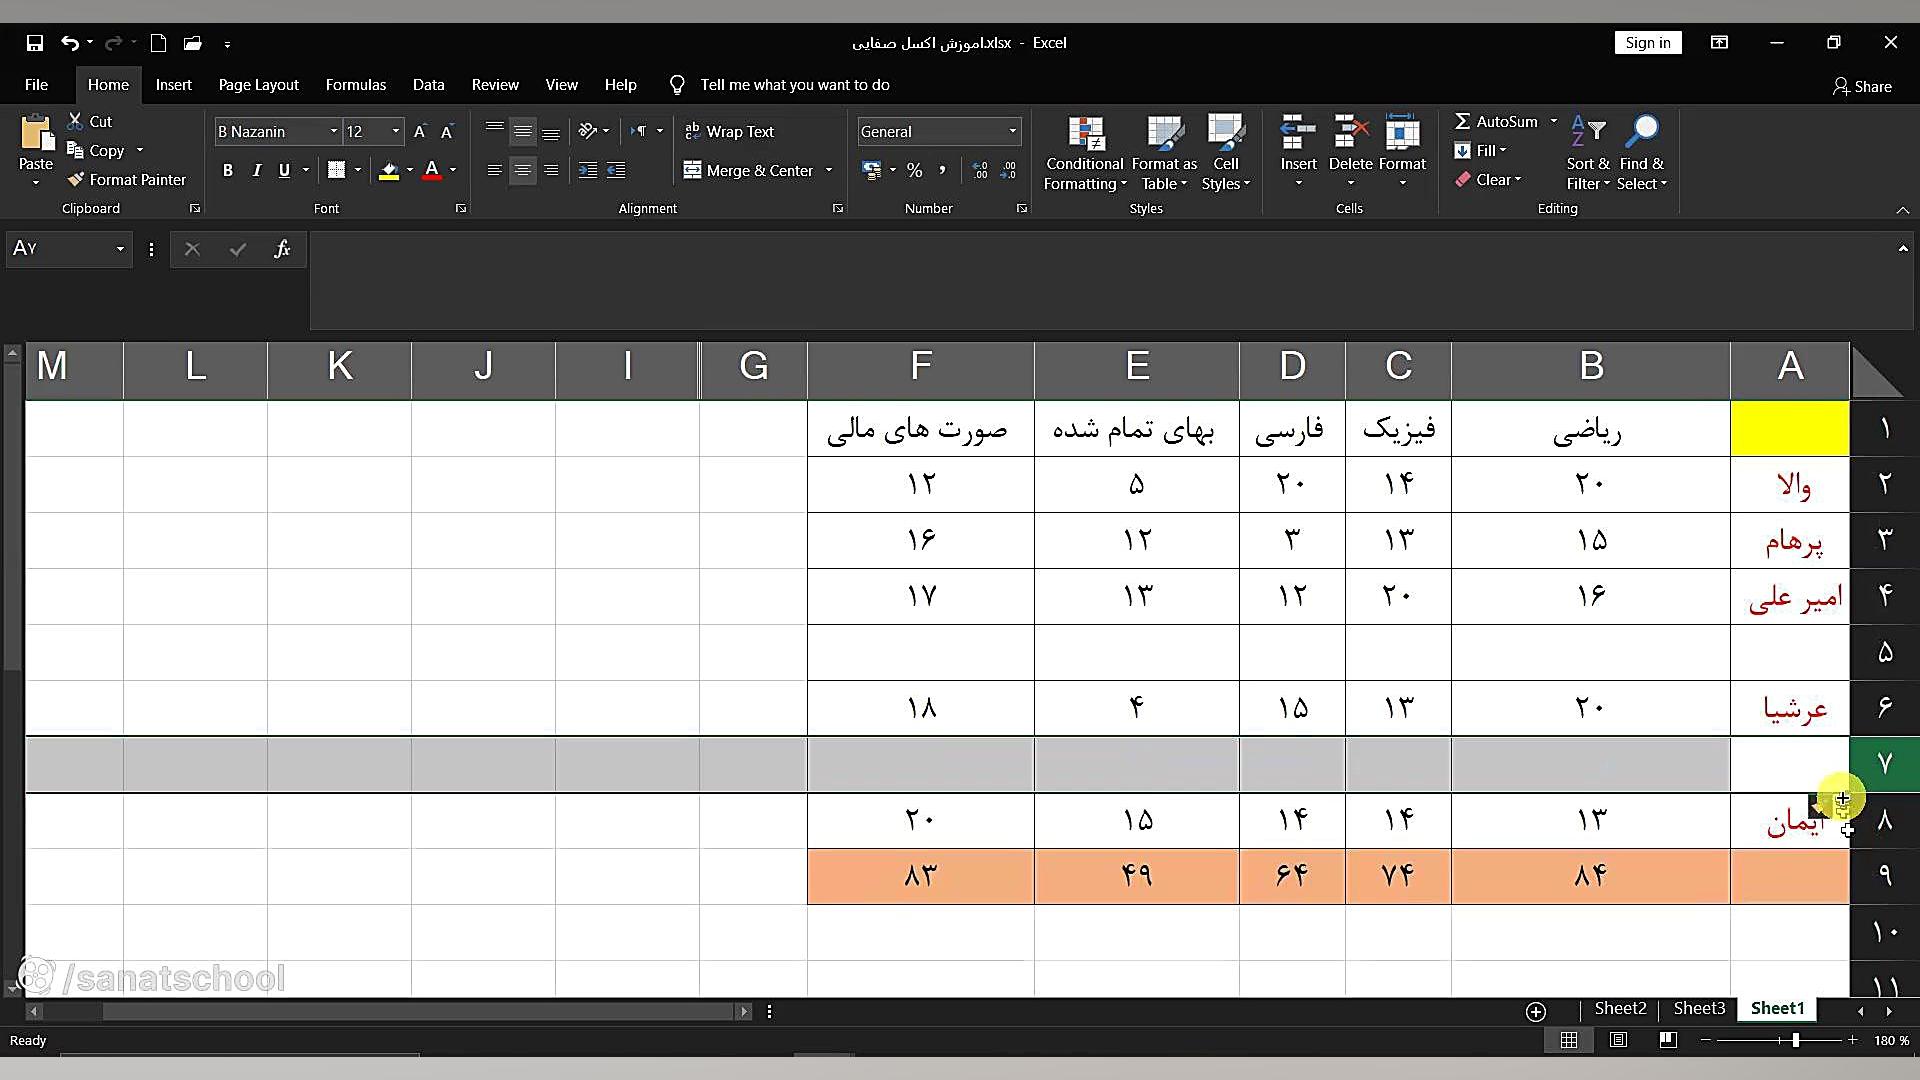
Task: Click the Increase Decimal icon
Action: 980,171
